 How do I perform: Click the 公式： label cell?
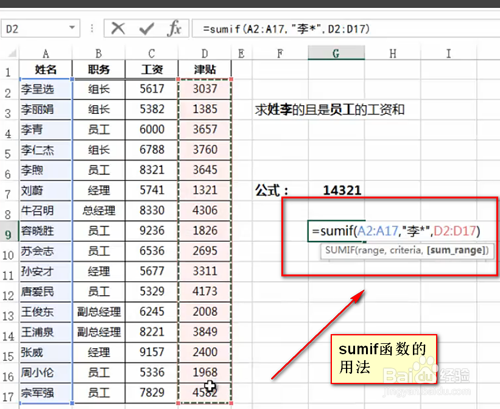pos(280,191)
